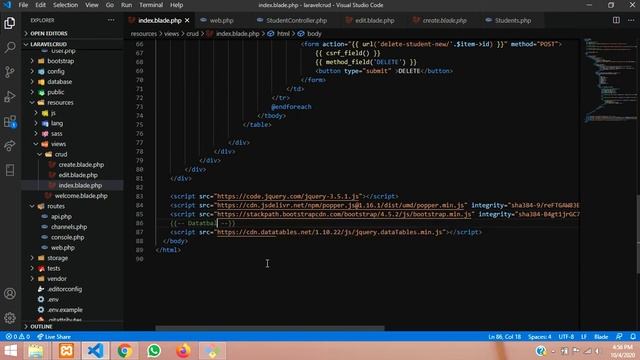Image resolution: width=640 pixels, height=360 pixels.
Task: Click the LF end-of-line status item
Action: 584,337
